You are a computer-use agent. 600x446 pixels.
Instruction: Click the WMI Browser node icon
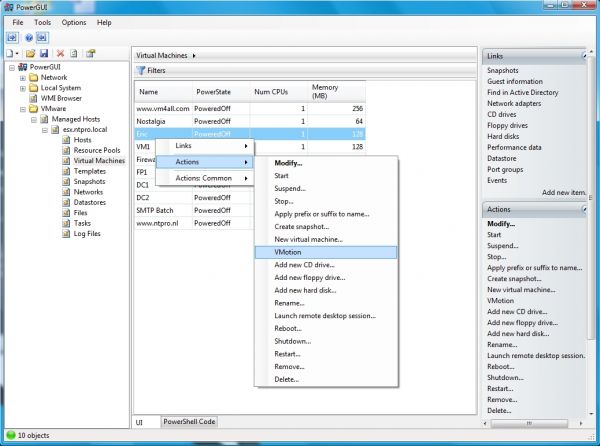33,98
